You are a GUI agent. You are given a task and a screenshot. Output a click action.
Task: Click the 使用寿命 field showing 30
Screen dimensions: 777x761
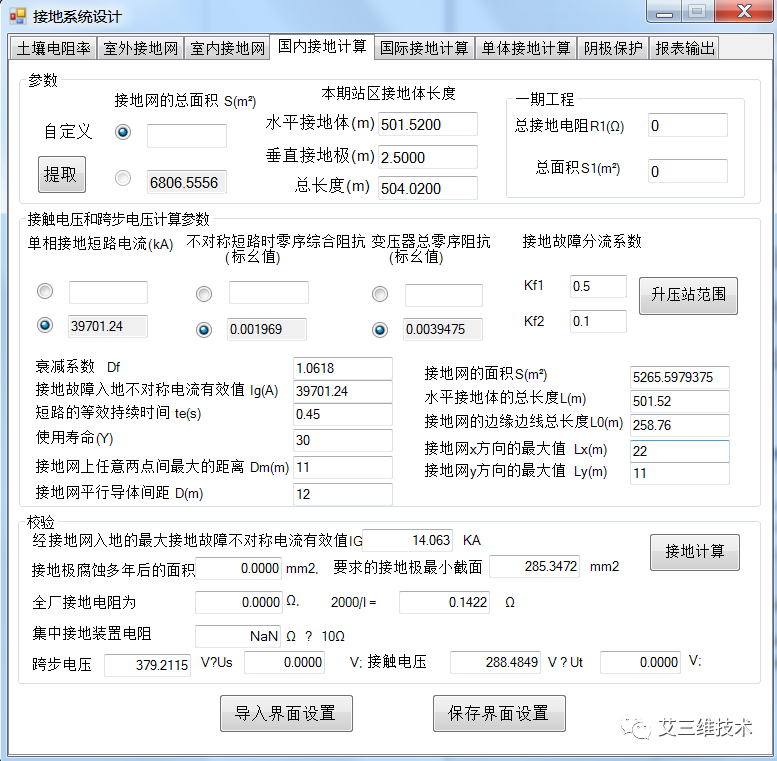point(342,440)
